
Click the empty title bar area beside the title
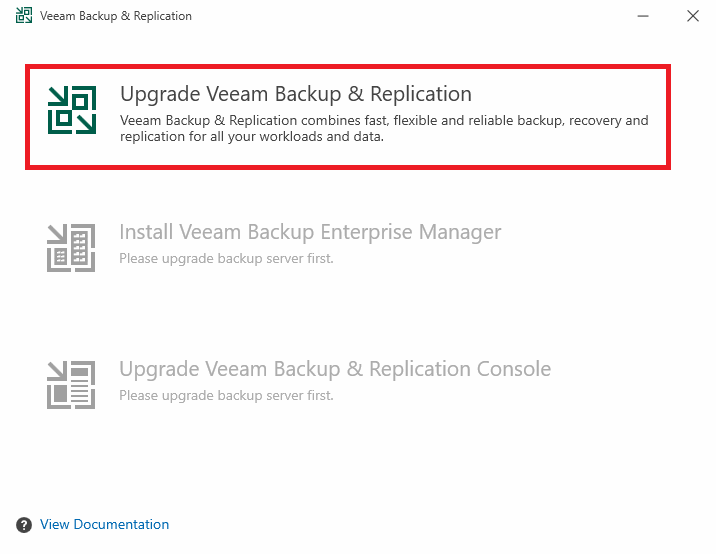coord(411,16)
